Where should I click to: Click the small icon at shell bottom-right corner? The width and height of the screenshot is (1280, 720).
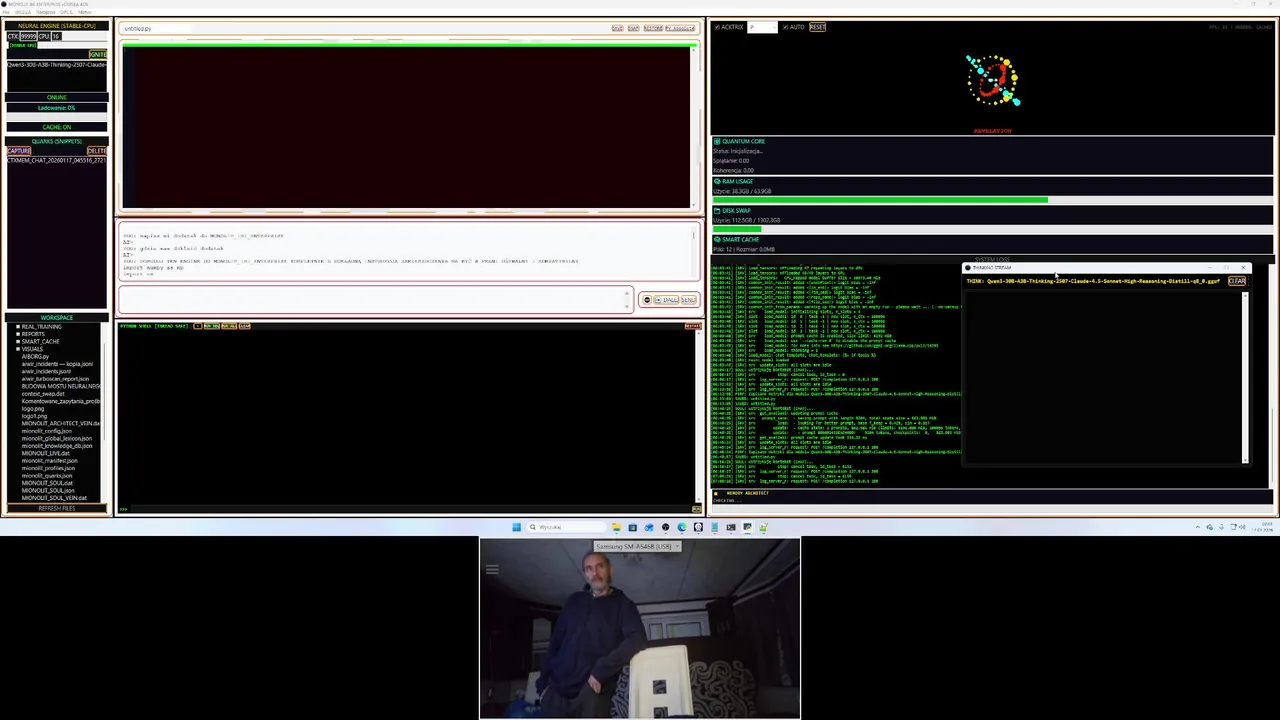(x=697, y=509)
